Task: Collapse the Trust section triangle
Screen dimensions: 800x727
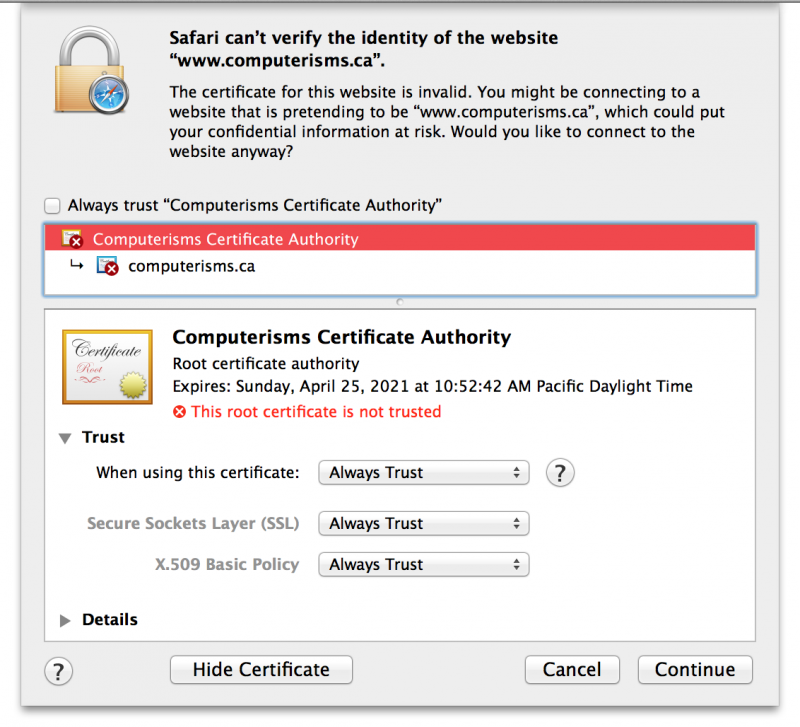Action: [65, 438]
